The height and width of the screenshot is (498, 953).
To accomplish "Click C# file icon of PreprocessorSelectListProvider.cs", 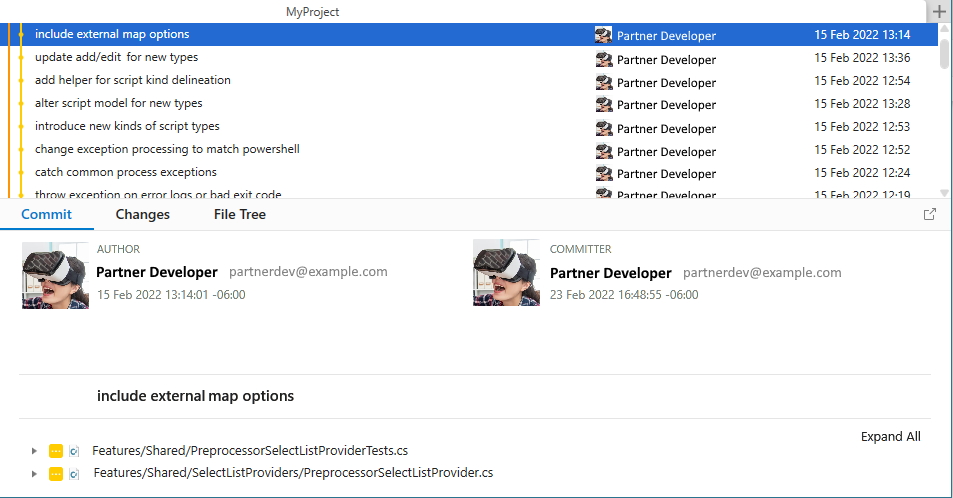I will (x=74, y=474).
